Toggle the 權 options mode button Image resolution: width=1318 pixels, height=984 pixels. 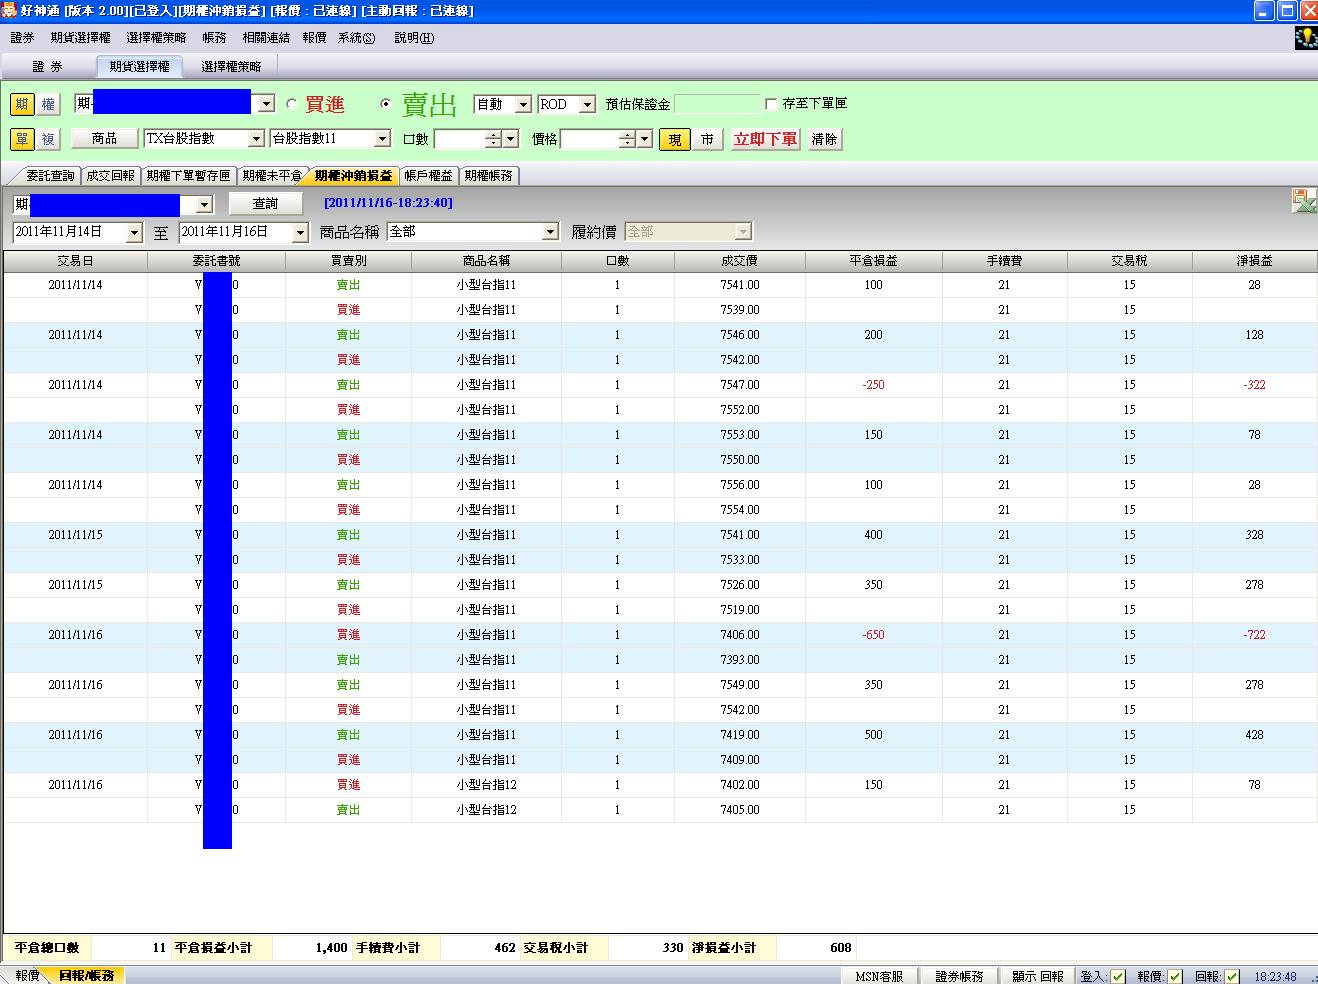[48, 104]
